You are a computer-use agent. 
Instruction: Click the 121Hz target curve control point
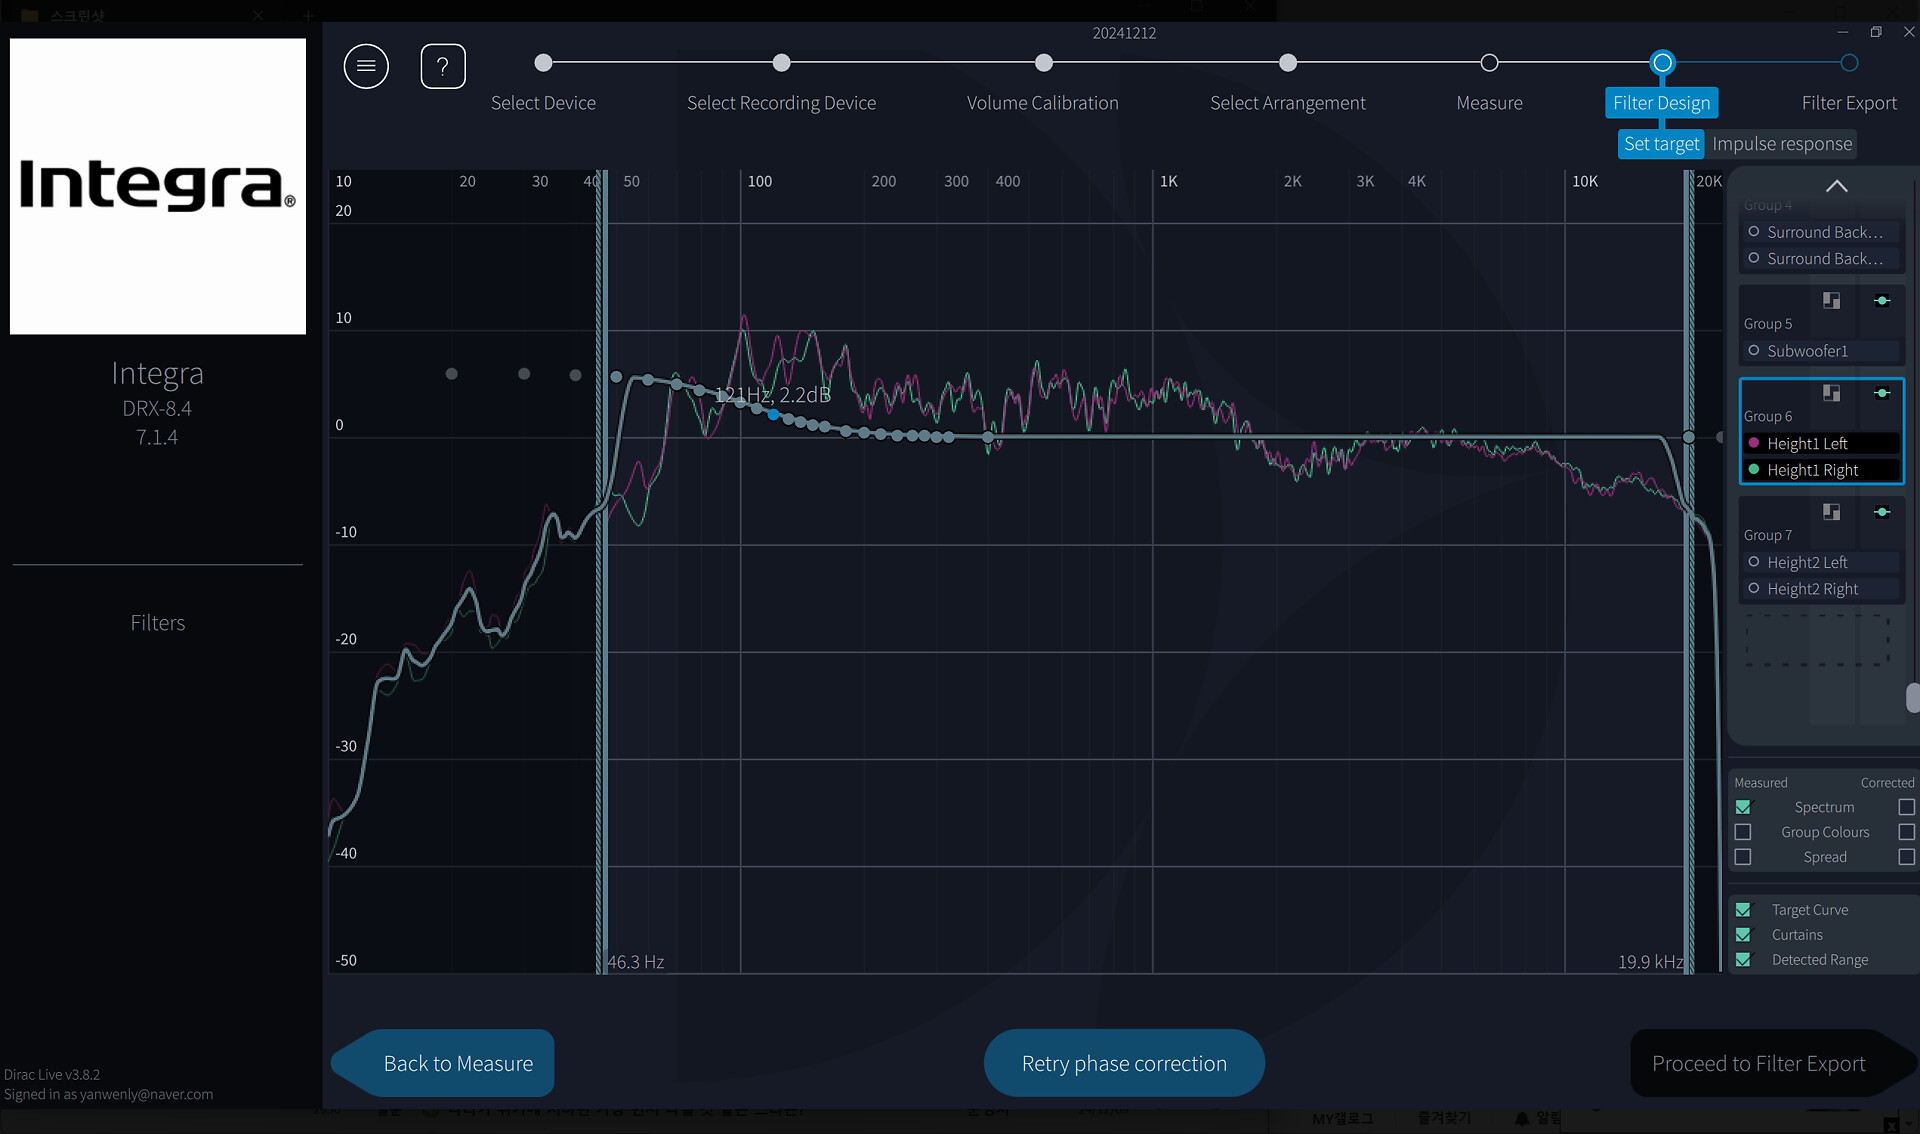[x=773, y=414]
